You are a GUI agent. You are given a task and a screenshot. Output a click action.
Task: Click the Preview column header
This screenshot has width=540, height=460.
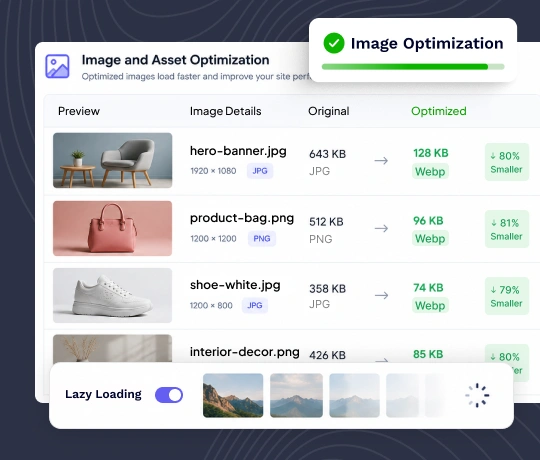[x=79, y=111]
